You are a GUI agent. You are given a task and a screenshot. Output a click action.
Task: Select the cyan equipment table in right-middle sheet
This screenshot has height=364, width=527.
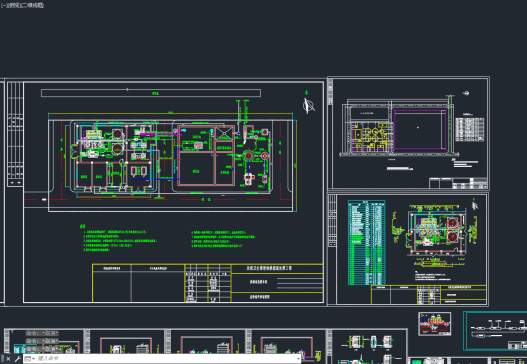(x=367, y=243)
